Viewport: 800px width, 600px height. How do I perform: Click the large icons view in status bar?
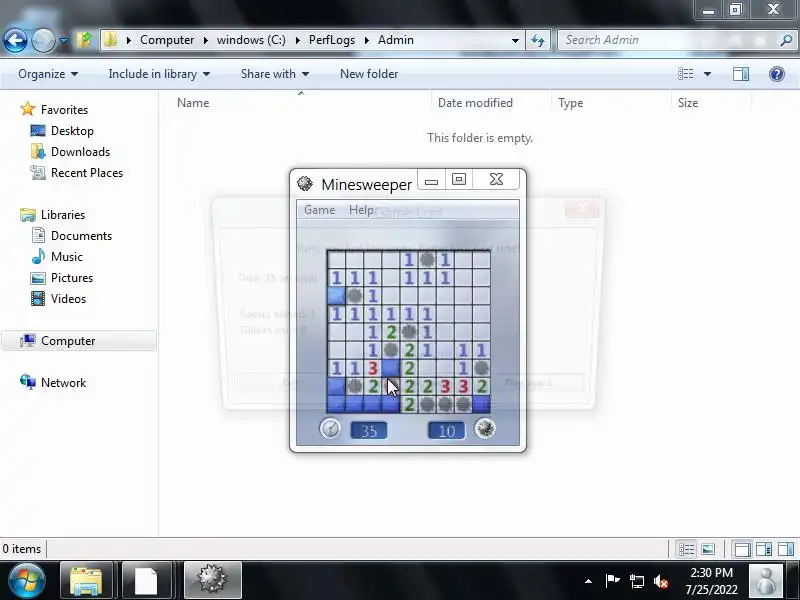[x=708, y=549]
